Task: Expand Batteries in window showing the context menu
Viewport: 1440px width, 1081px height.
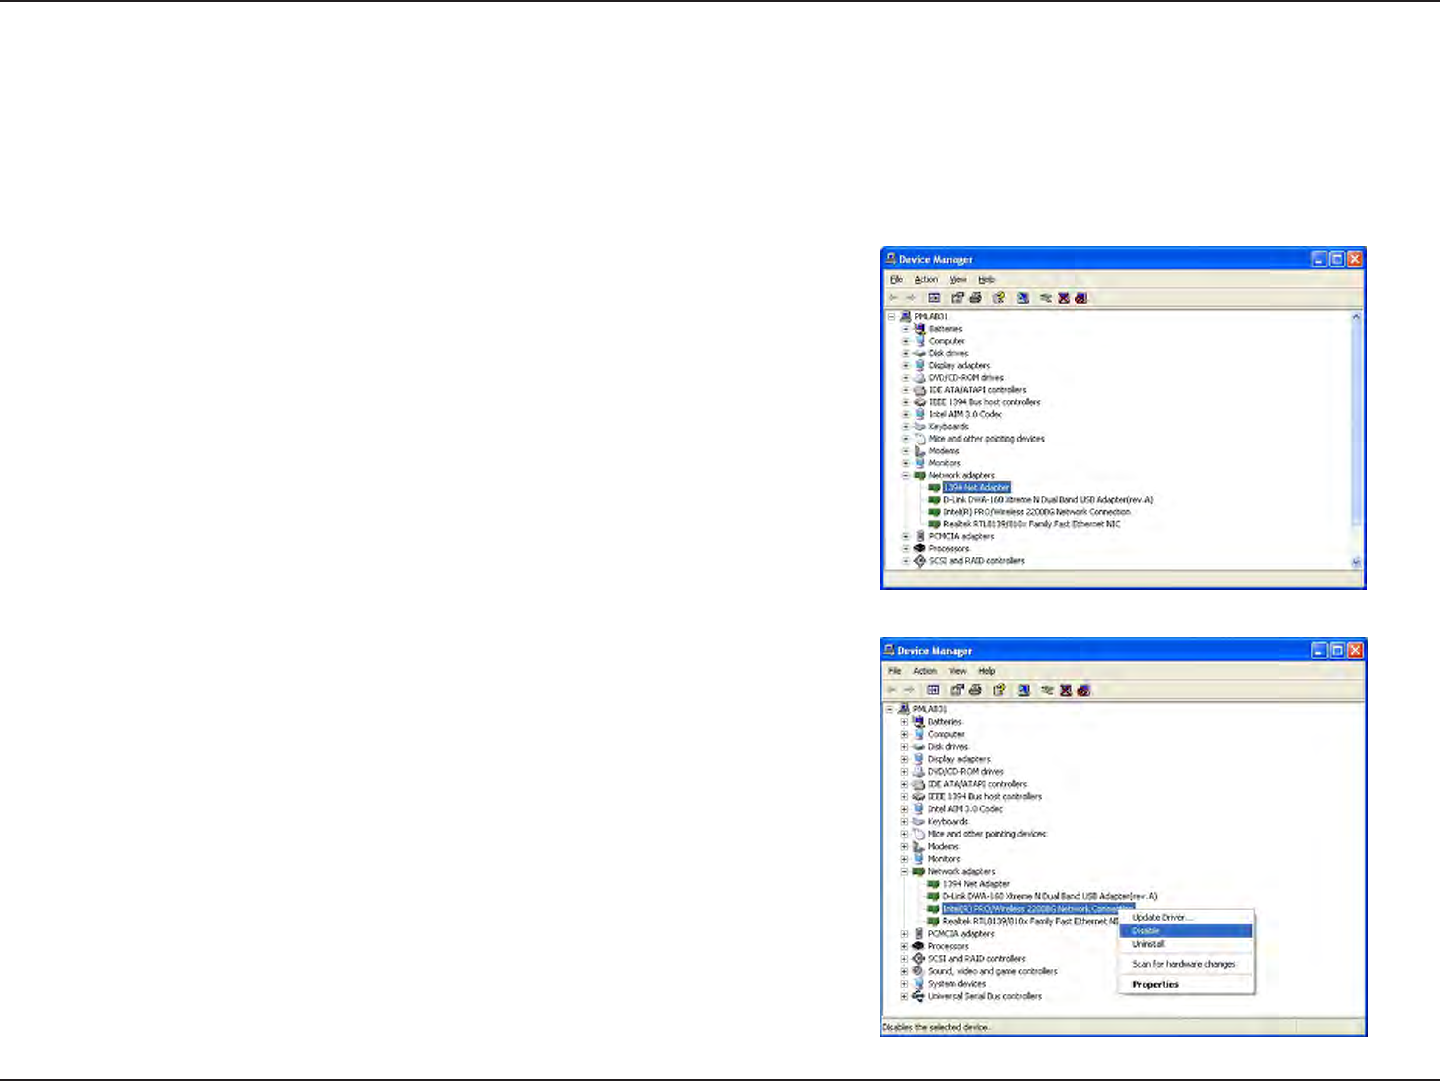Action: point(904,722)
